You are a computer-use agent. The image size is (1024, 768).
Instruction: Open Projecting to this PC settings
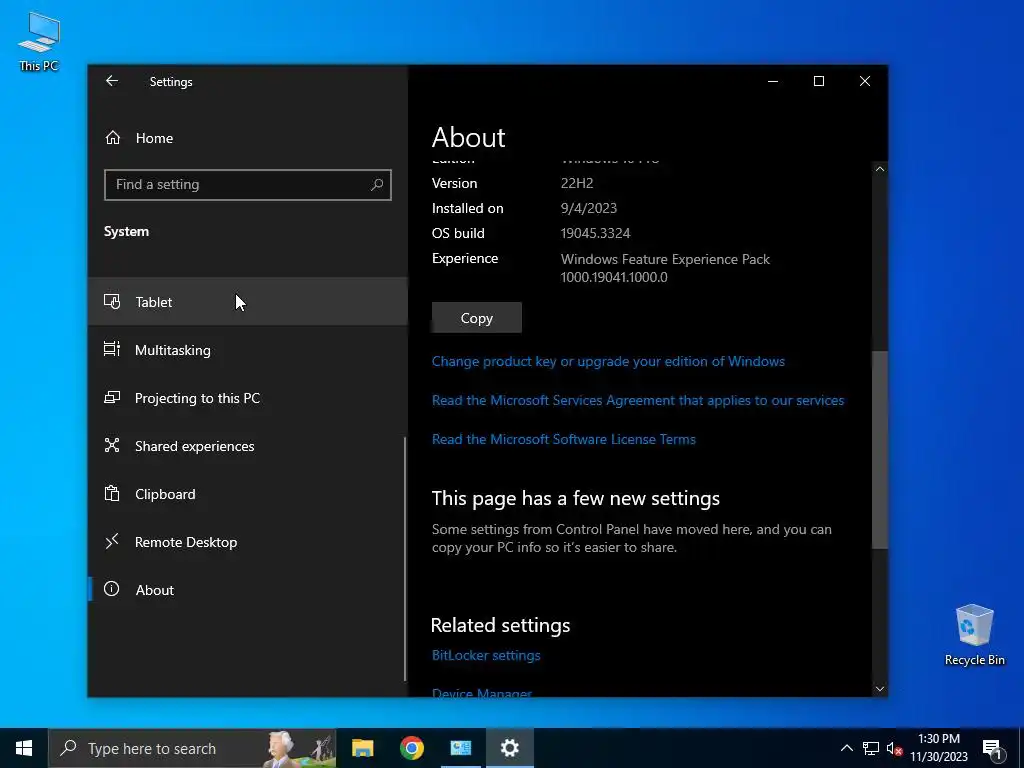pos(248,398)
